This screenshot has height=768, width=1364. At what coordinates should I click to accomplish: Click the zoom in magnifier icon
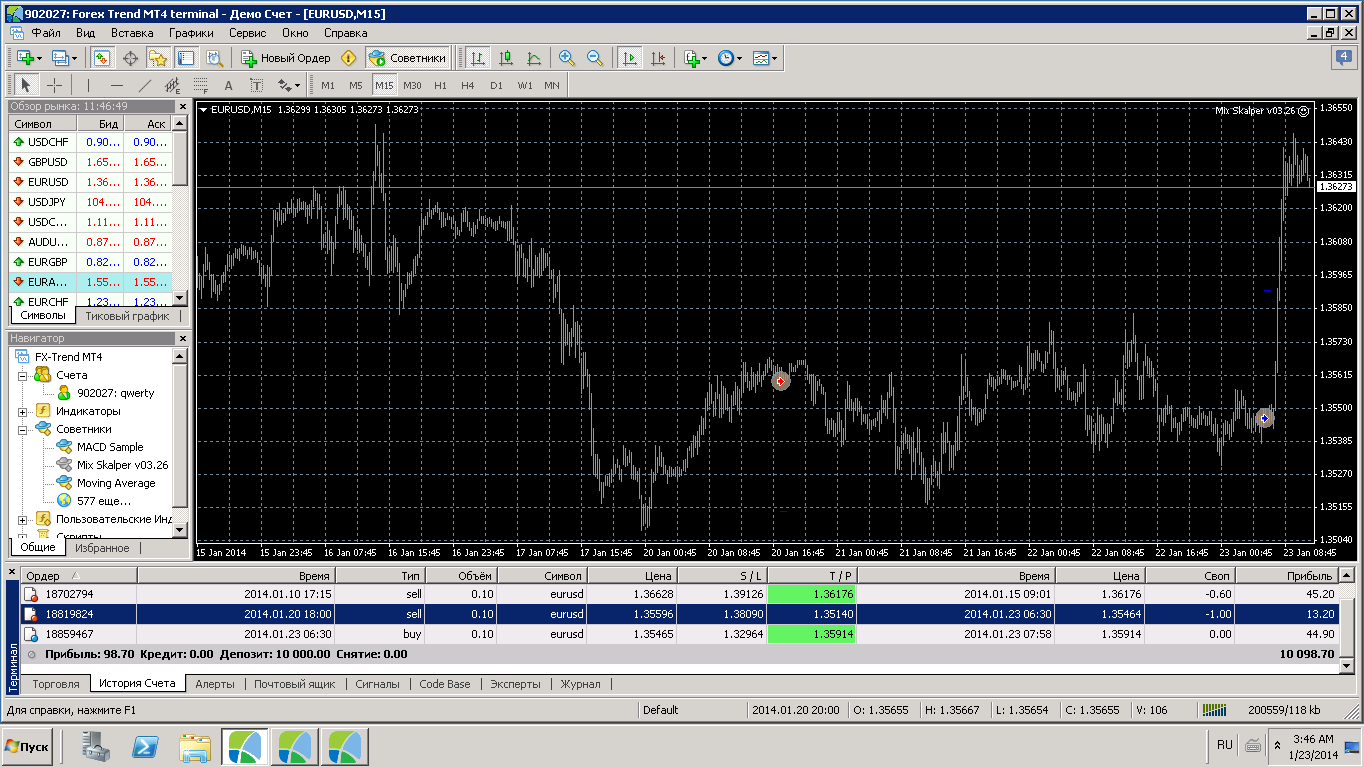tap(567, 58)
